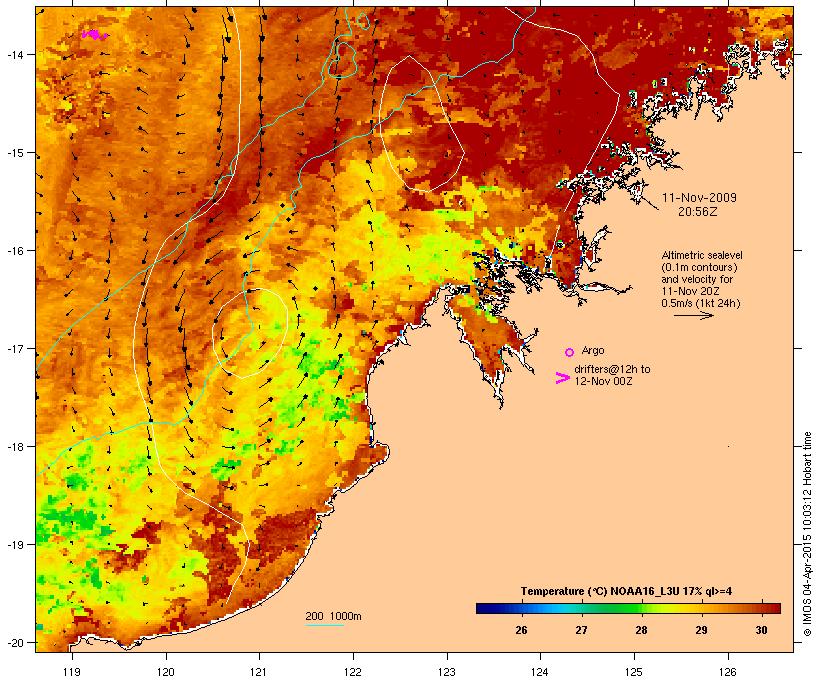Image resolution: width=820 pixels, height=680 pixels.
Task: Click the latitude label -14
Action: click(15, 54)
